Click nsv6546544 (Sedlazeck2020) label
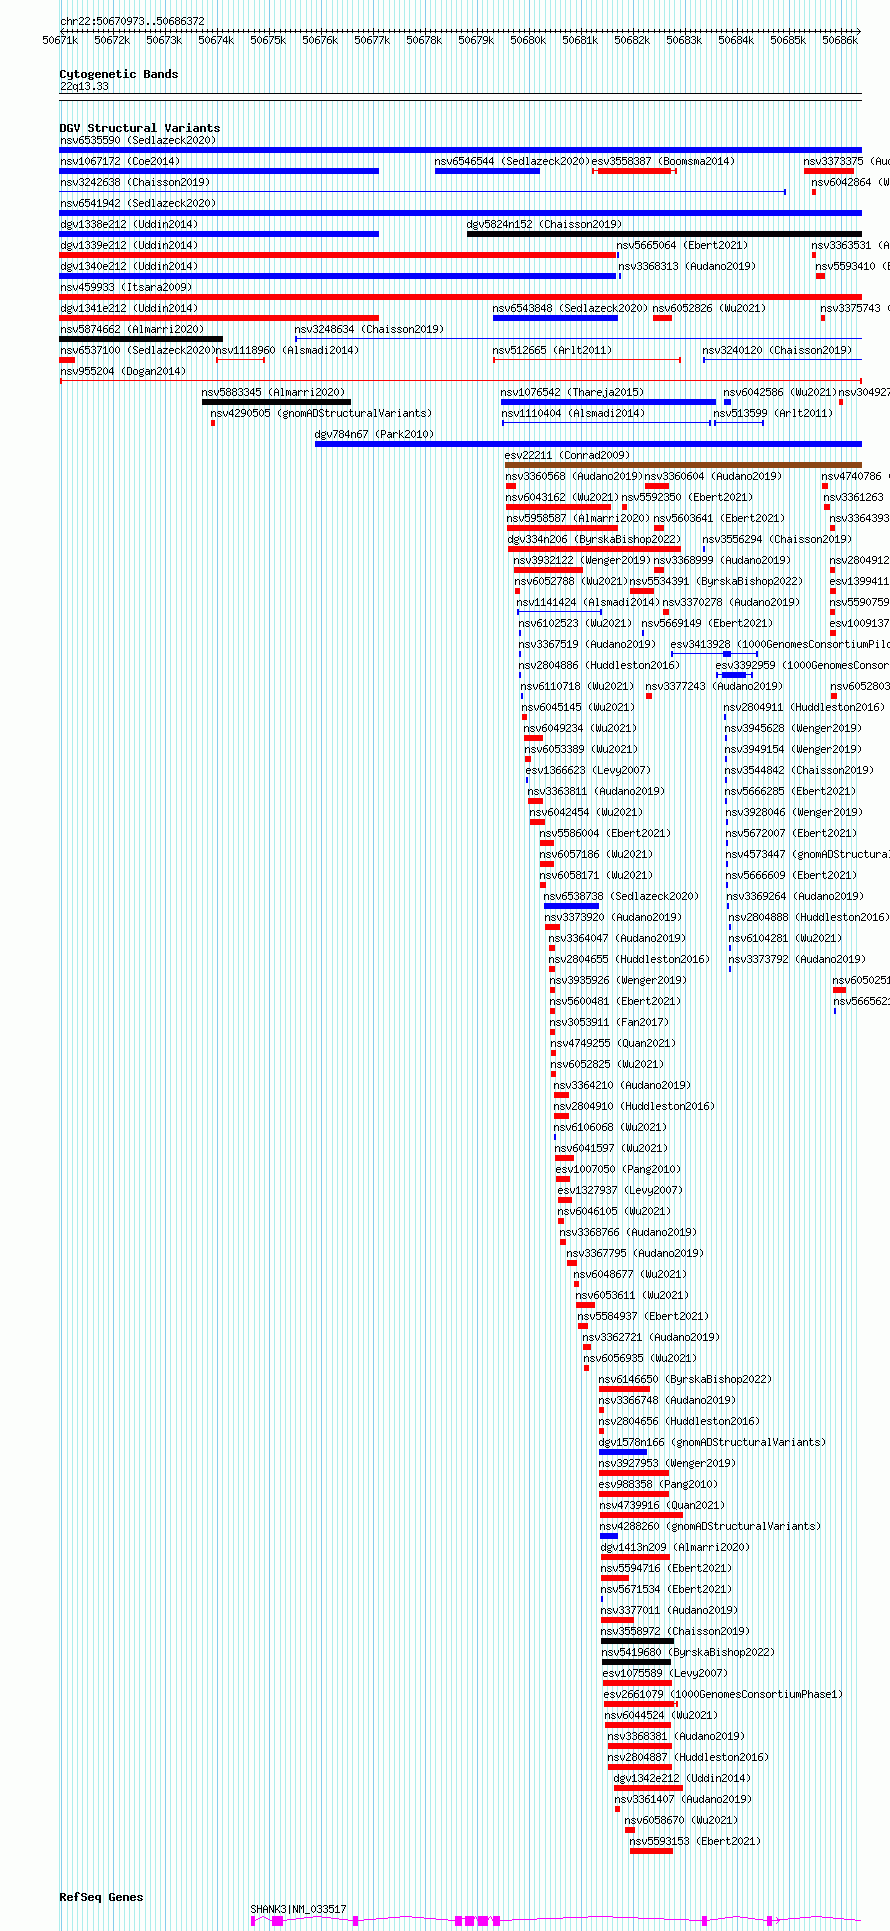This screenshot has width=890, height=1931. (x=512, y=161)
